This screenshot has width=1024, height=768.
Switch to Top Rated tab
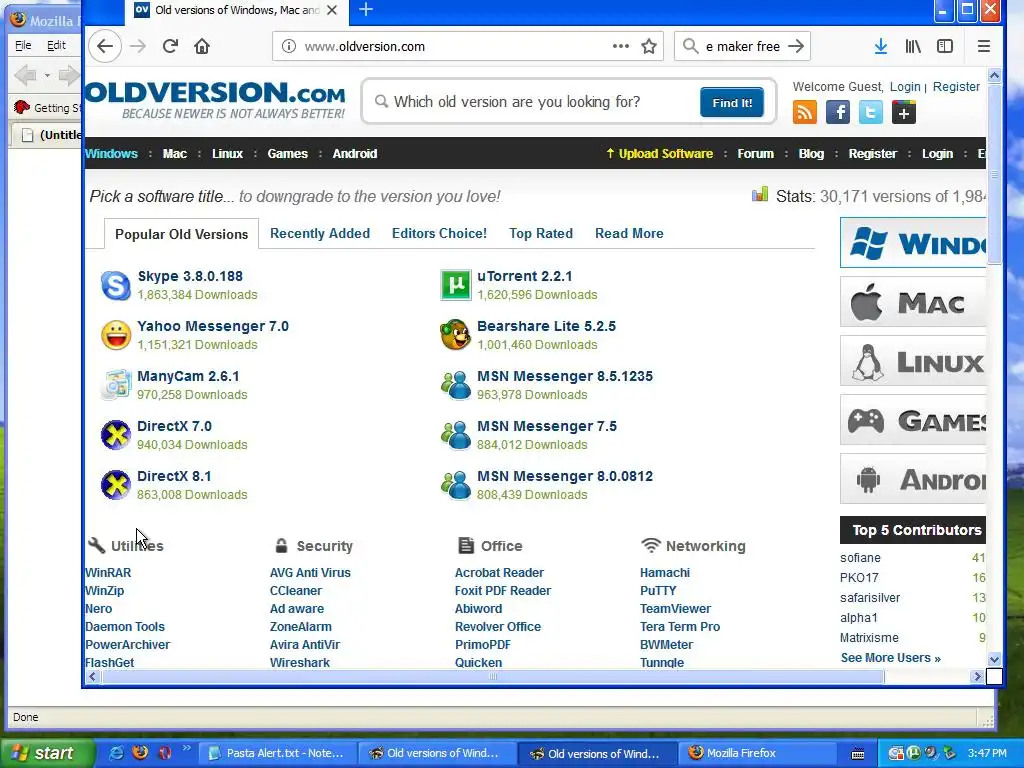point(541,234)
